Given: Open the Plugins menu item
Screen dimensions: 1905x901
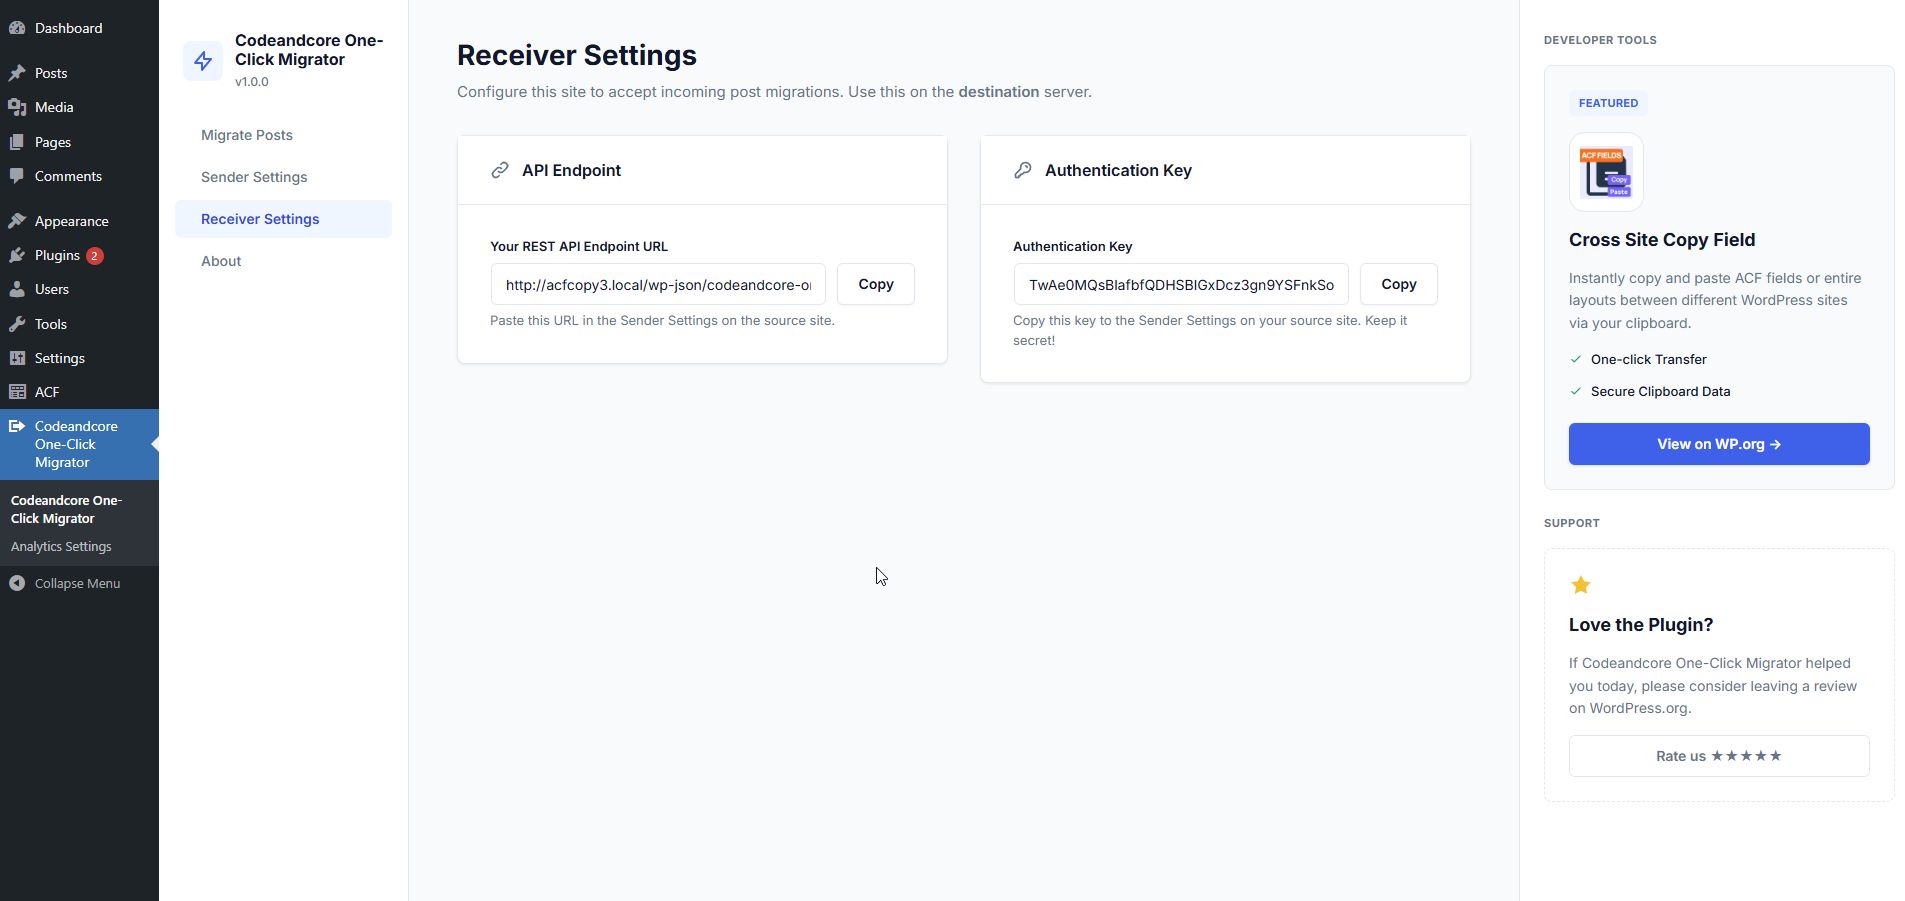Looking at the screenshot, I should [x=79, y=255].
